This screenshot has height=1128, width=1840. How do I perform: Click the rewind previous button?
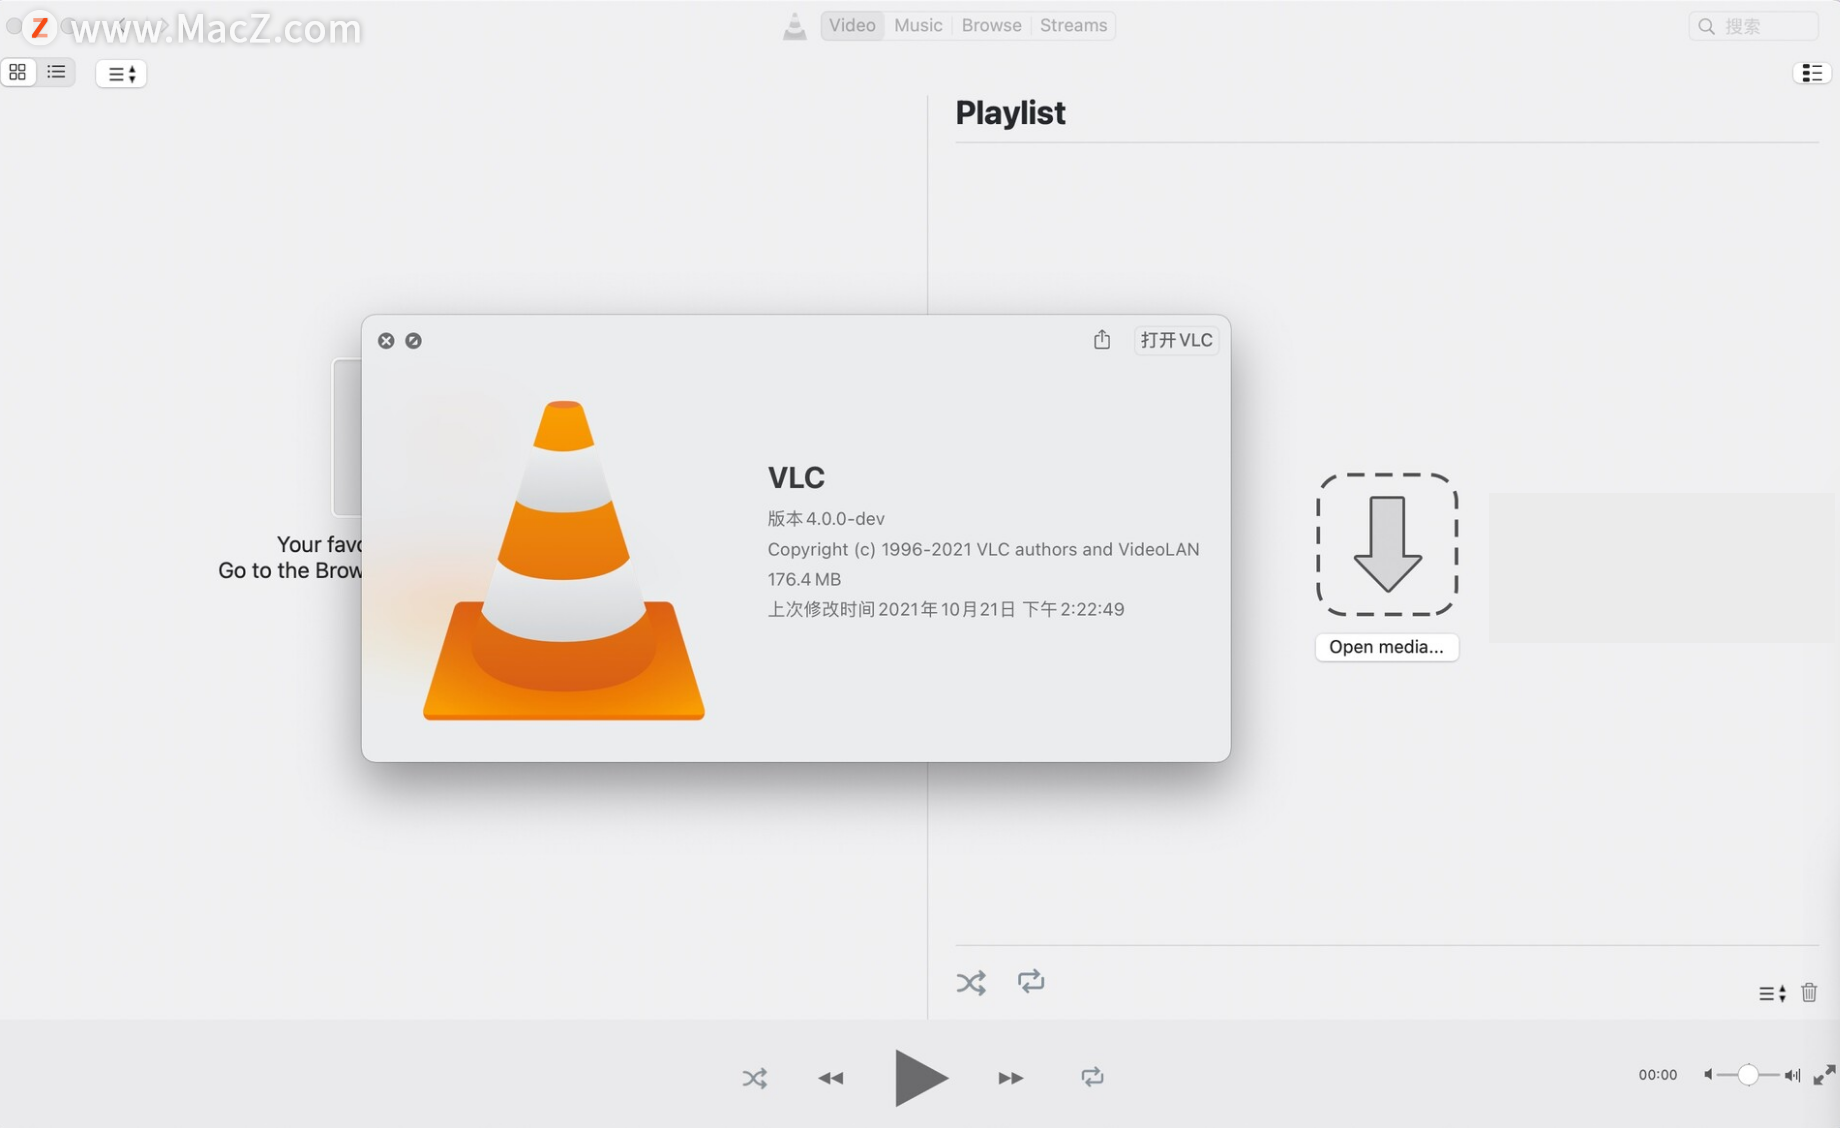tap(831, 1078)
